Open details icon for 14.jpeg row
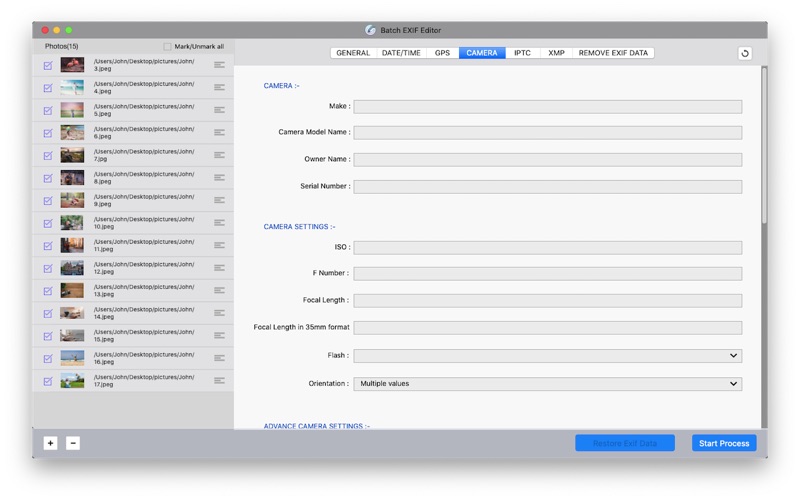Screen dimensions: 800x500 (219, 313)
